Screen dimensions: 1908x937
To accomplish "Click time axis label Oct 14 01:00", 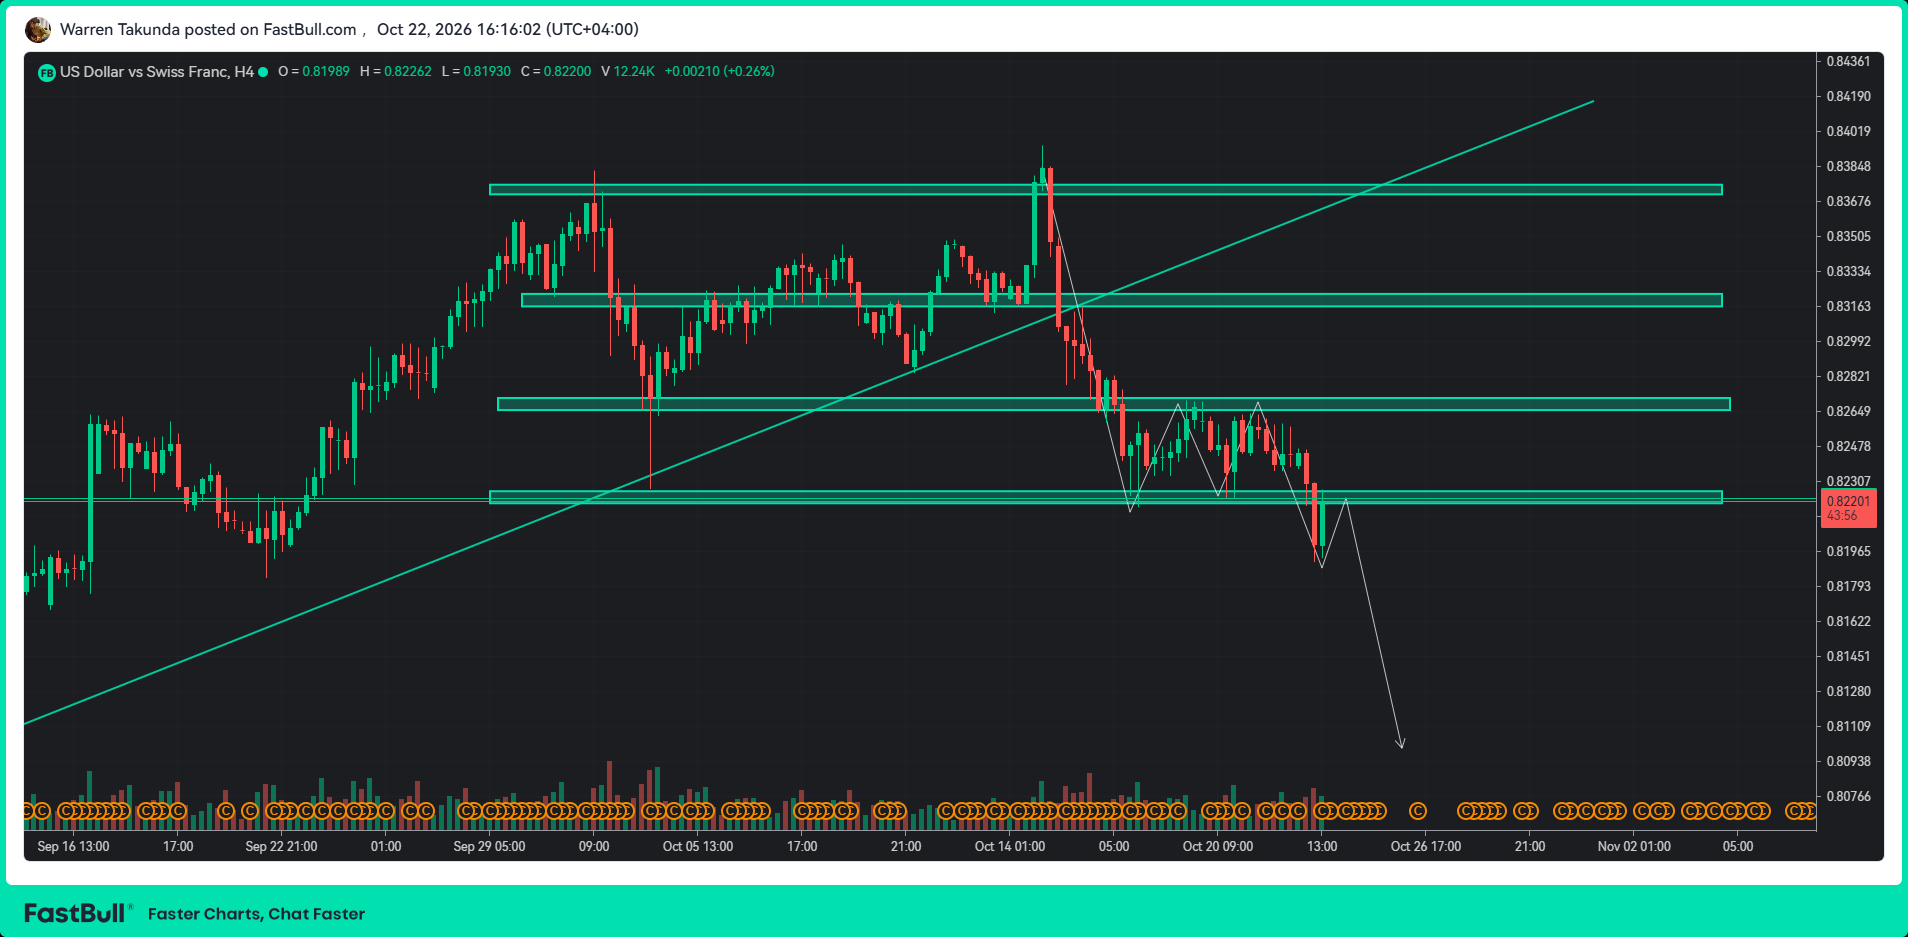I will point(1010,846).
